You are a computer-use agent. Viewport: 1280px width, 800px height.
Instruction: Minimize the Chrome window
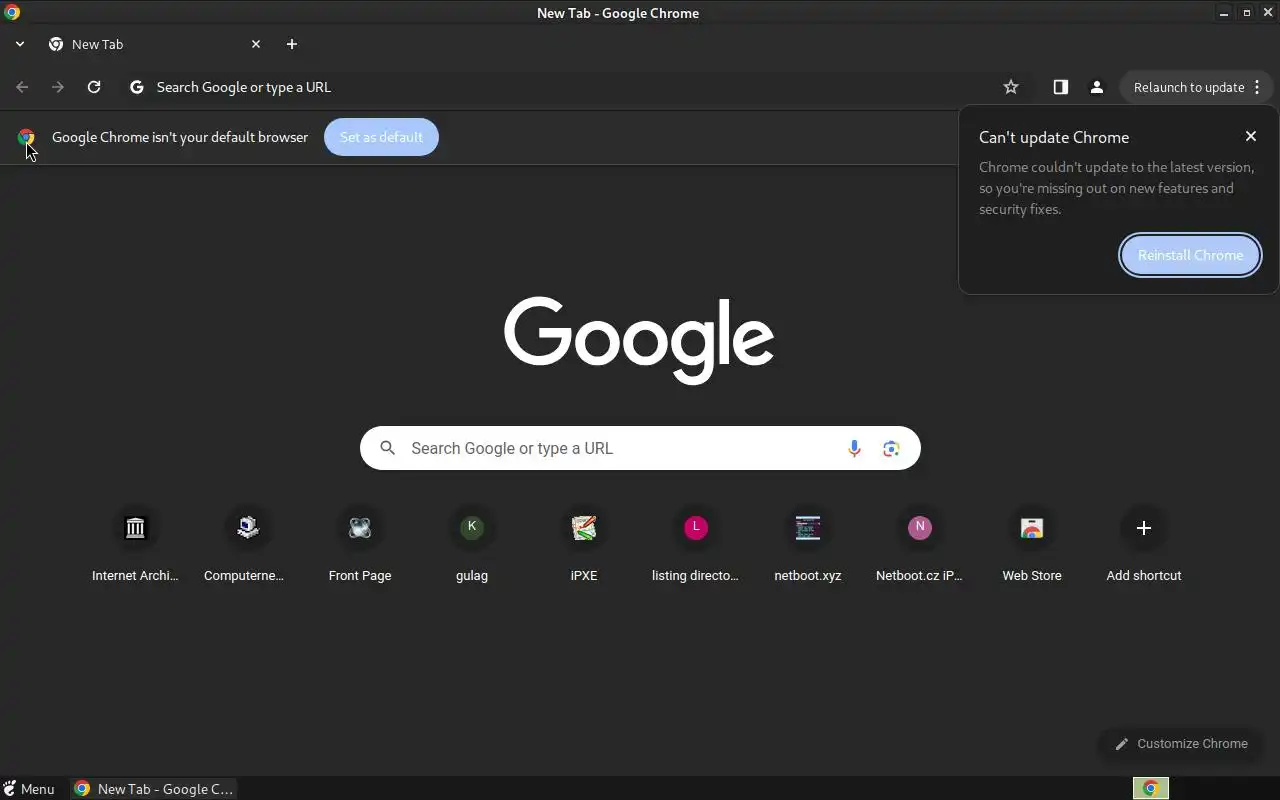[x=1224, y=13]
